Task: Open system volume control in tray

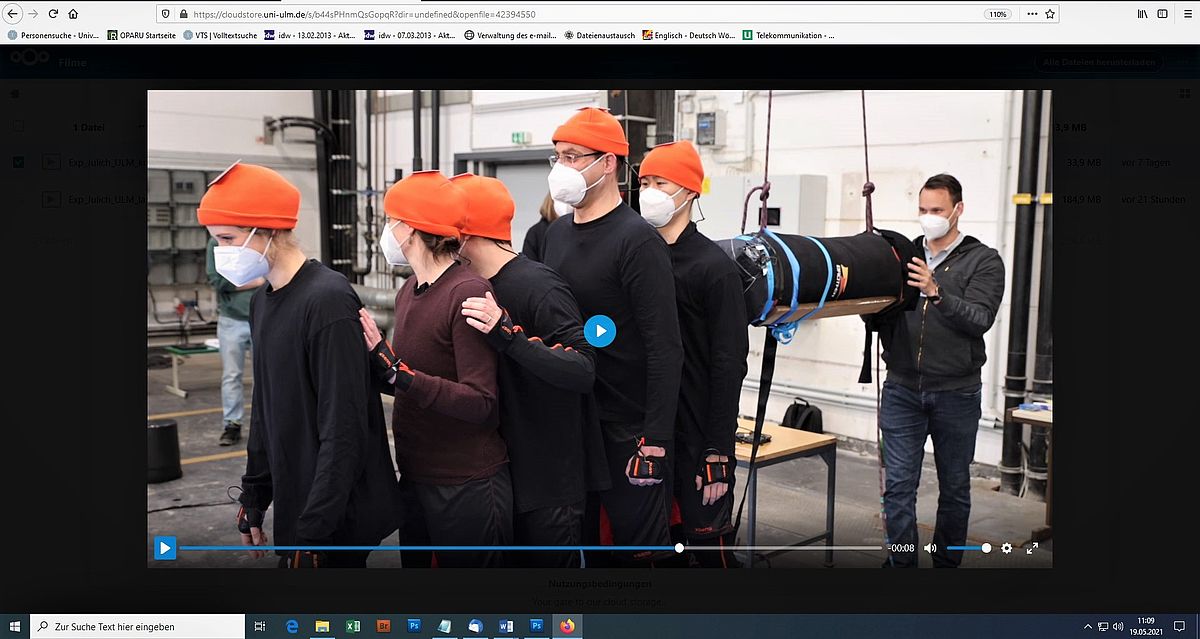Action: click(1119, 626)
